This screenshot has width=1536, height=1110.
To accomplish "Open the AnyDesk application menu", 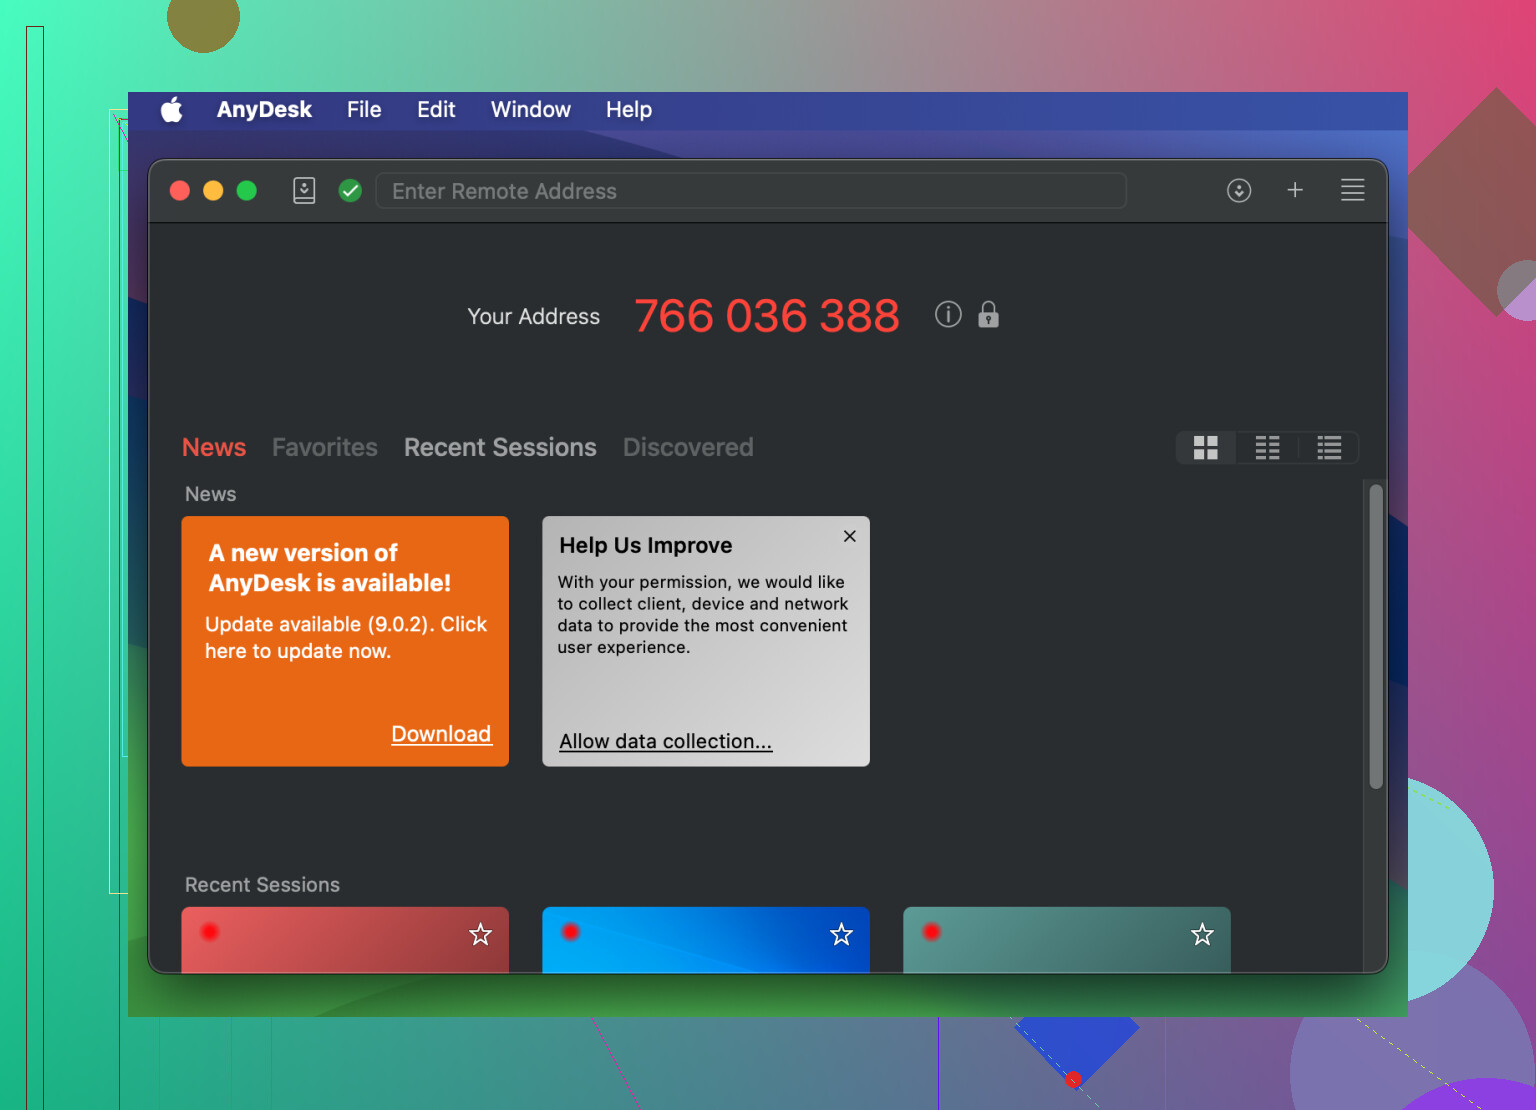I will pos(264,110).
